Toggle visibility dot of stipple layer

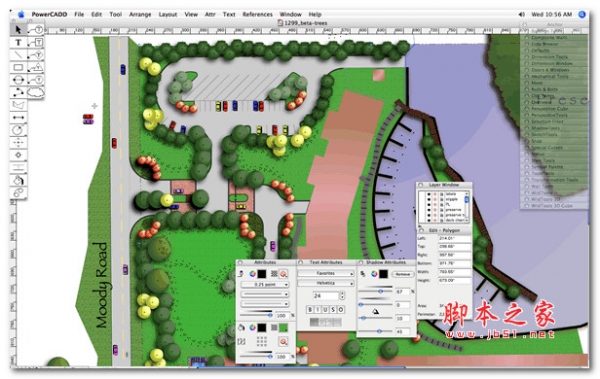429,199
